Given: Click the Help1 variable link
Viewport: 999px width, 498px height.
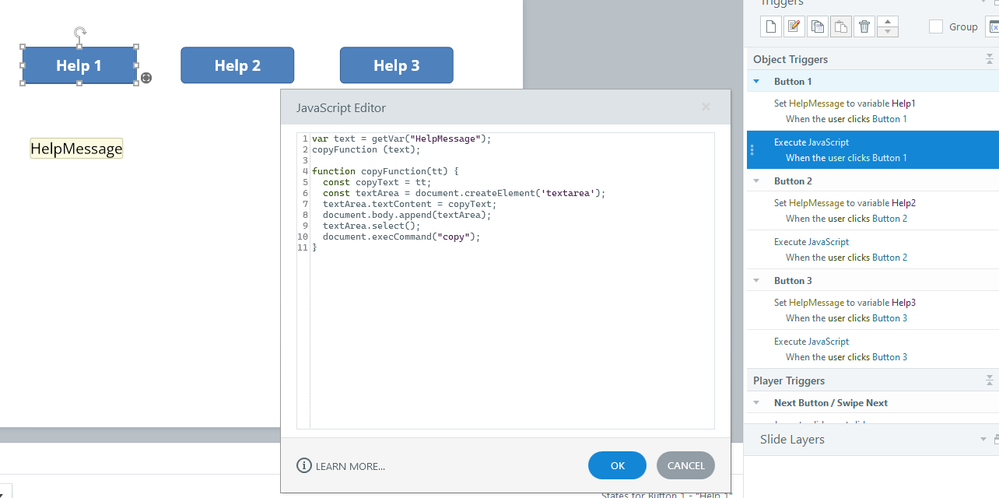Looking at the screenshot, I should pyautogui.click(x=903, y=103).
